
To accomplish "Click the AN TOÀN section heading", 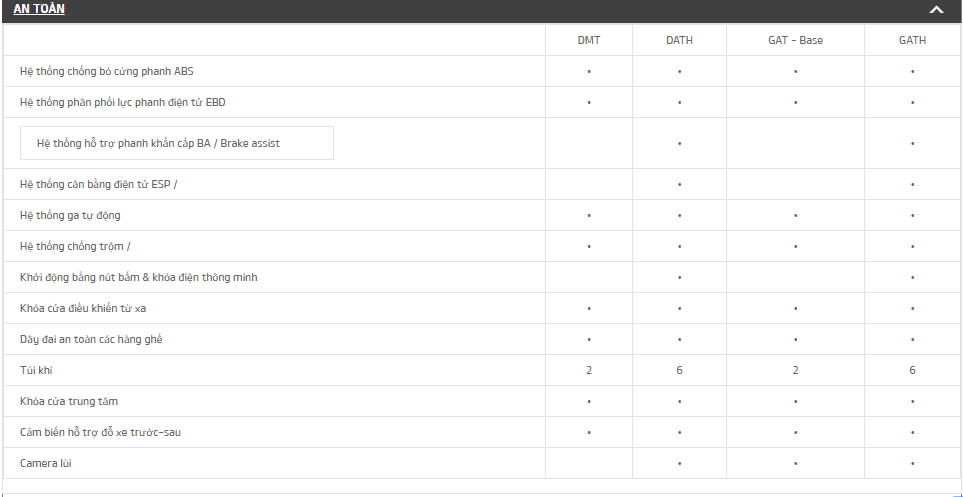I will click(x=40, y=10).
